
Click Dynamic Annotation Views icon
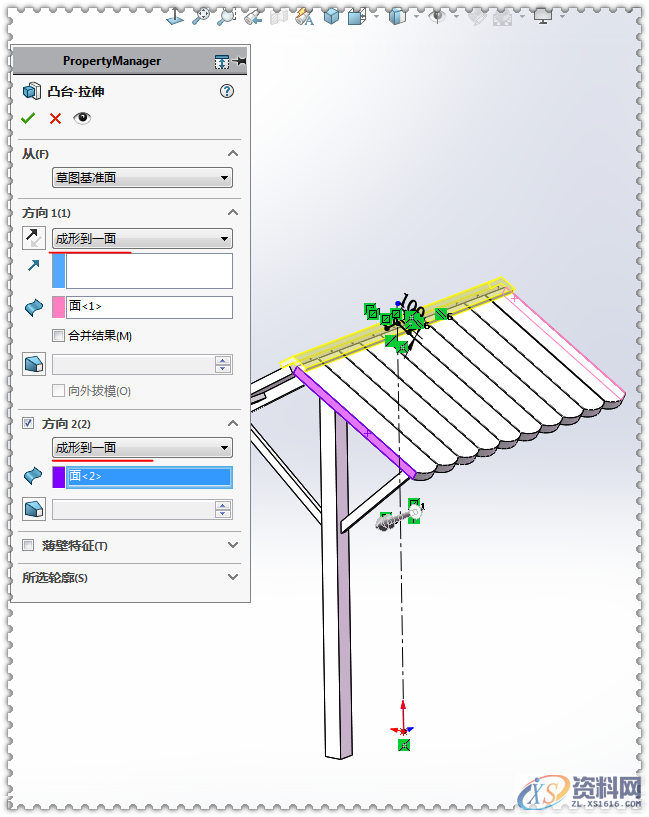(304, 18)
